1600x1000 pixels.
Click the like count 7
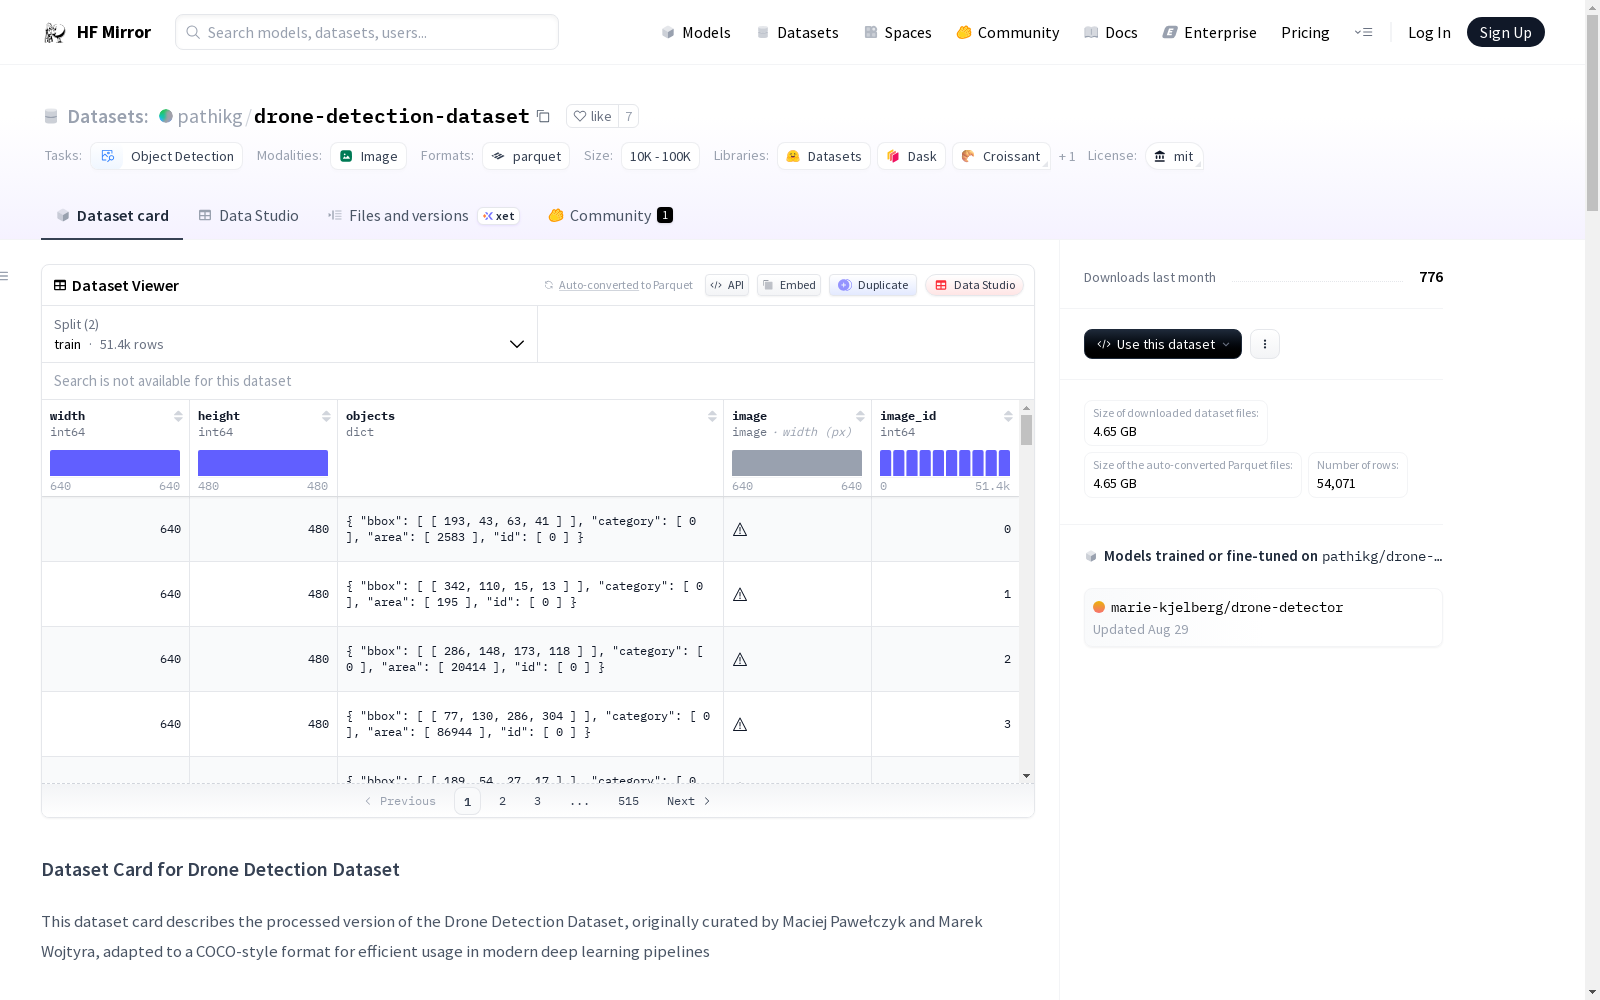628,116
